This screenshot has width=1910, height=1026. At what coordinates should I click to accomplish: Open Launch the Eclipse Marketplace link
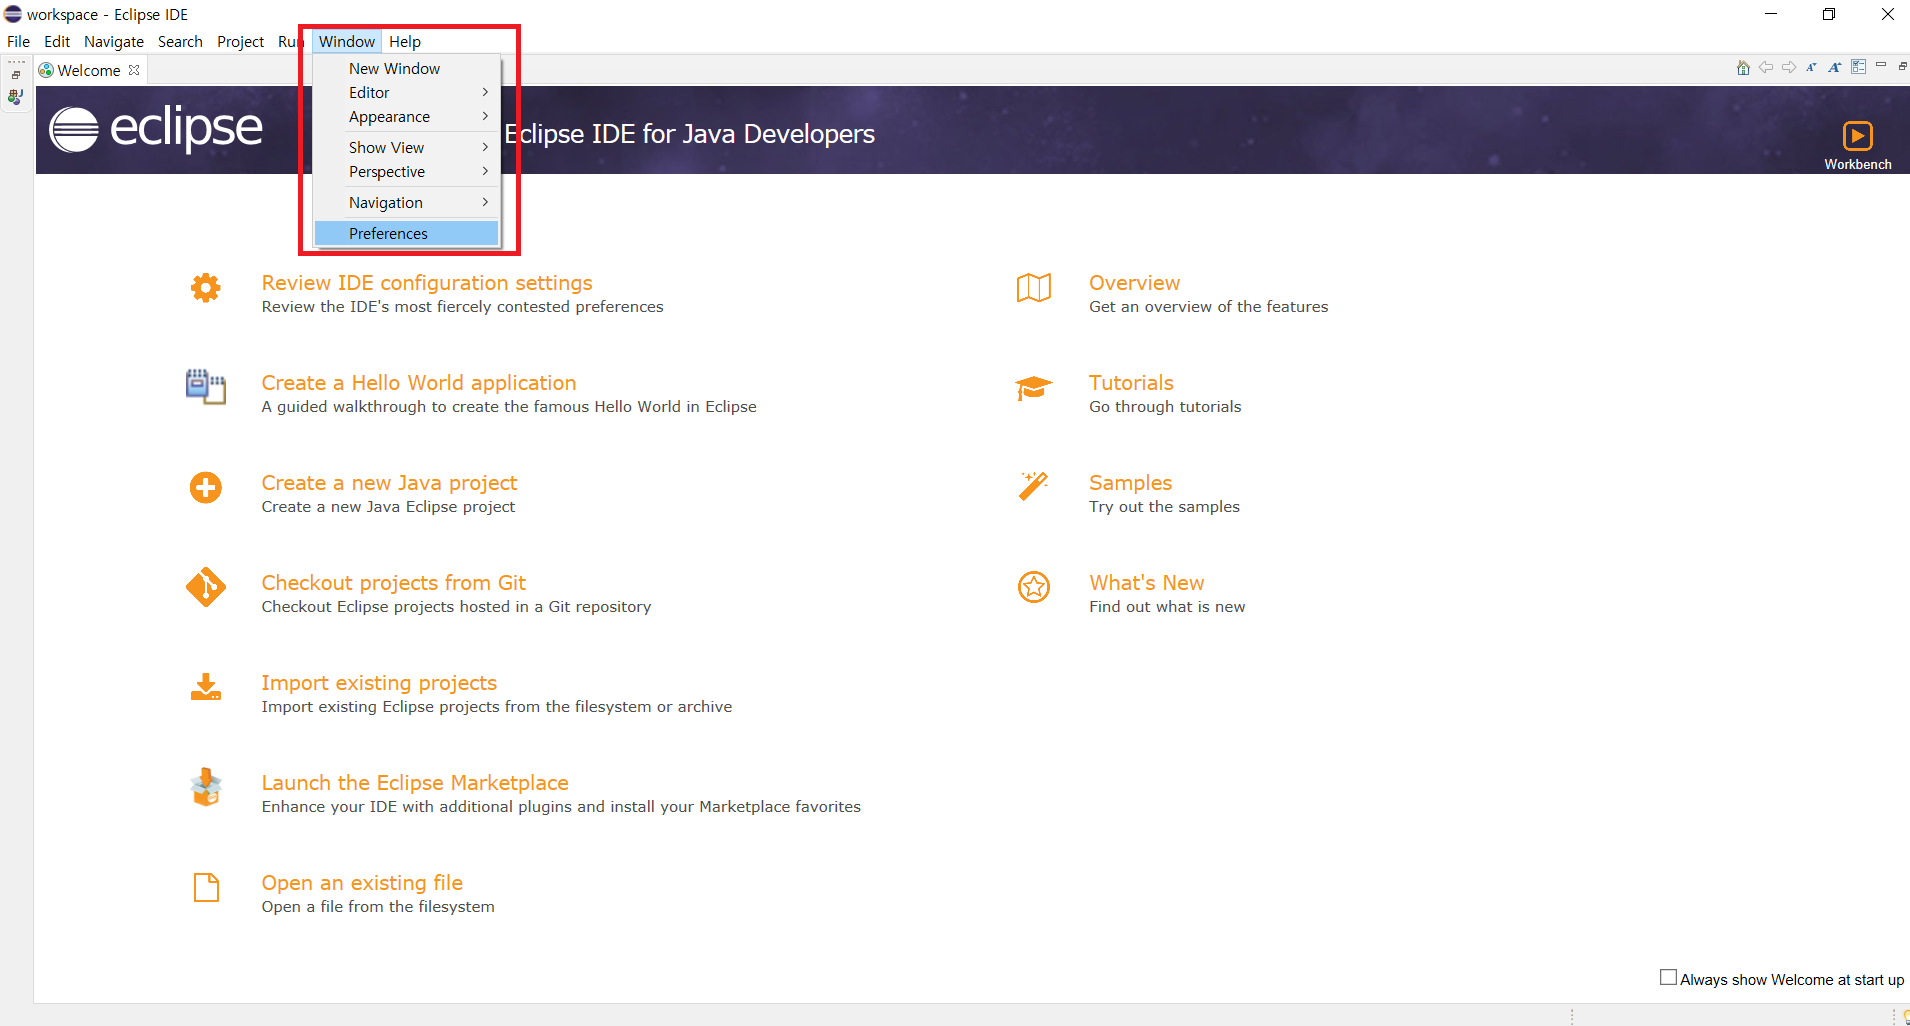(x=415, y=783)
